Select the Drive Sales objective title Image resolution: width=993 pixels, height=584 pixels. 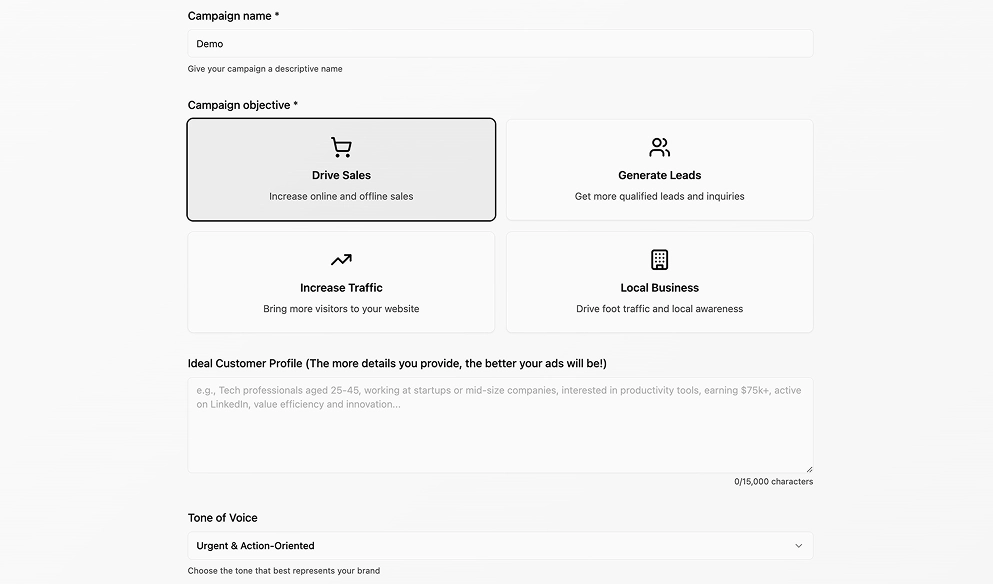pos(341,175)
